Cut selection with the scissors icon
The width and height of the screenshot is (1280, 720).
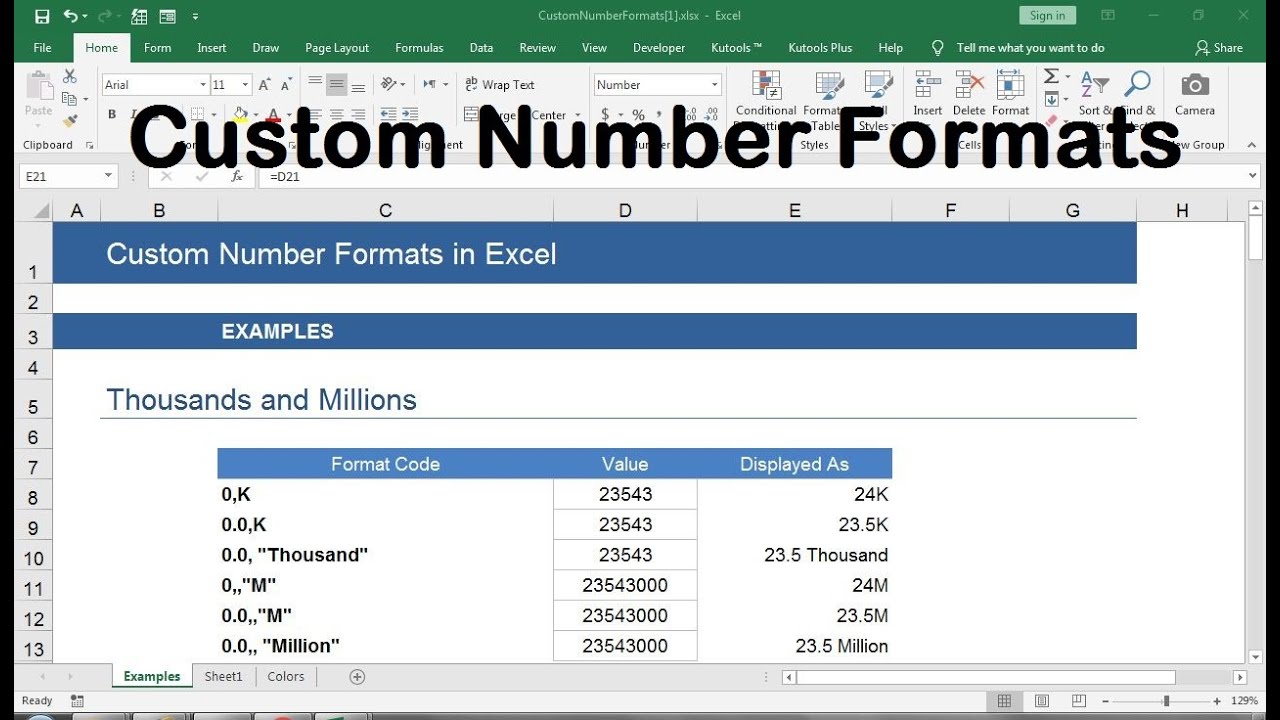coord(70,76)
